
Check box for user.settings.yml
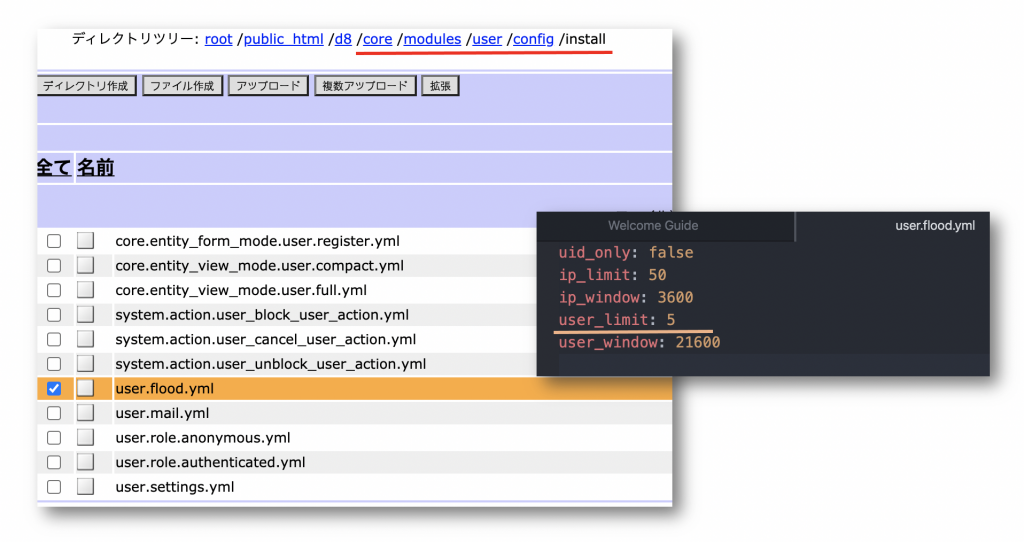tap(54, 487)
